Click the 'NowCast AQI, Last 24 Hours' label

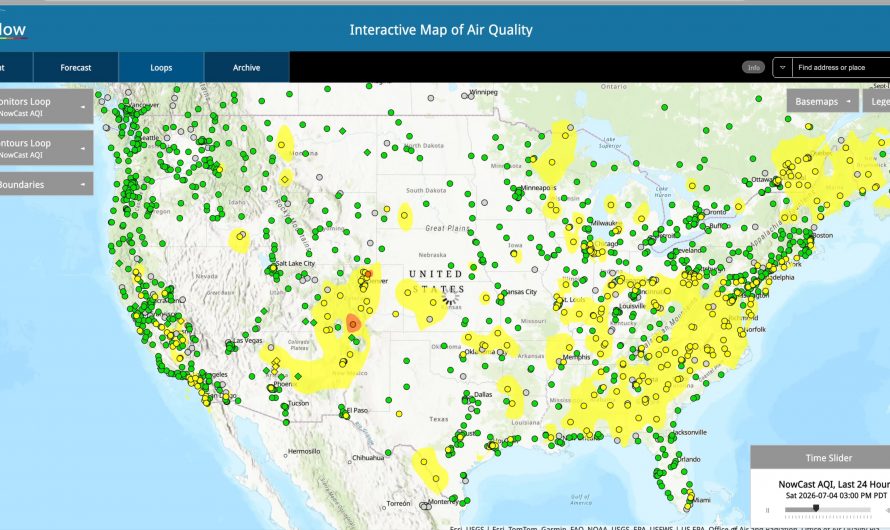pos(834,484)
